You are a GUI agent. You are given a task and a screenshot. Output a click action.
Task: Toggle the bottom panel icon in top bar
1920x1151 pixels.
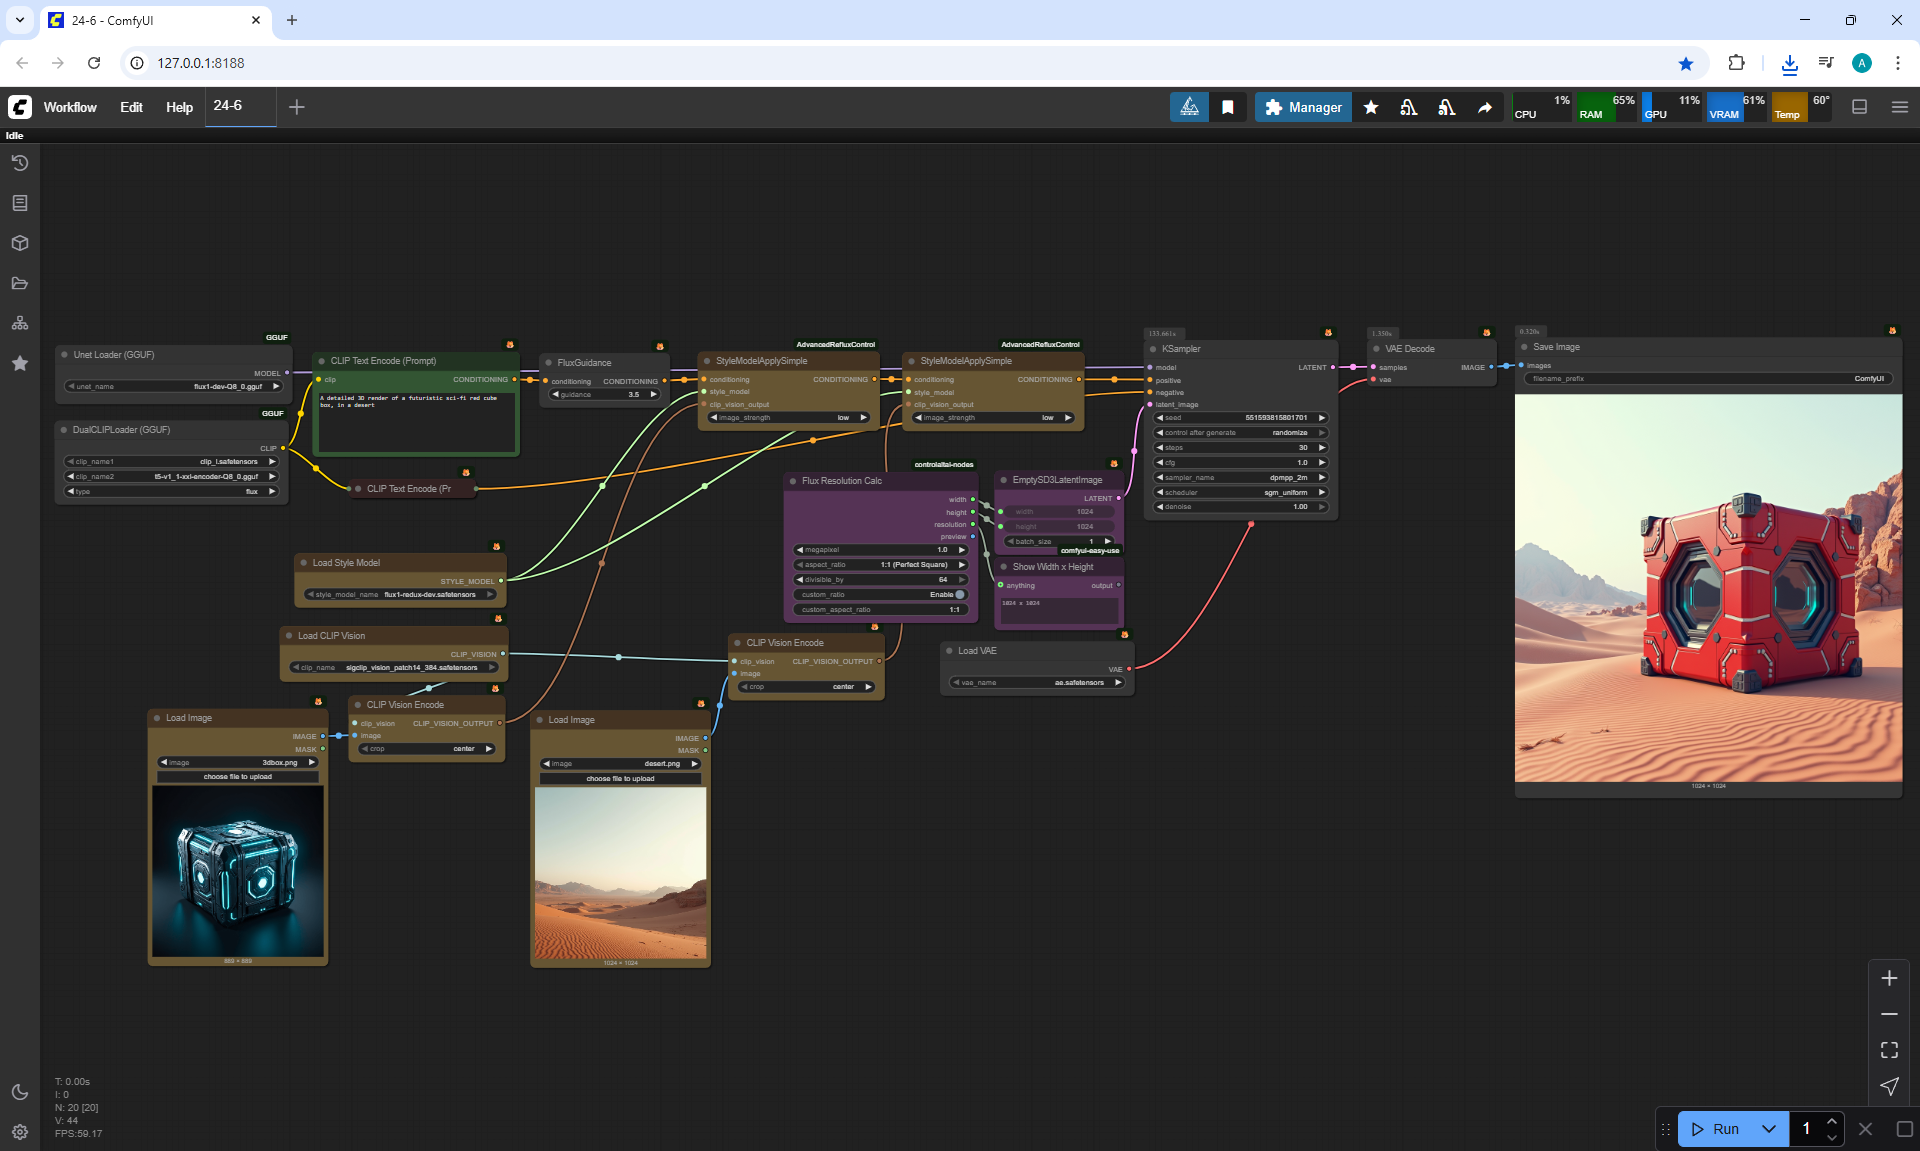tap(1859, 107)
